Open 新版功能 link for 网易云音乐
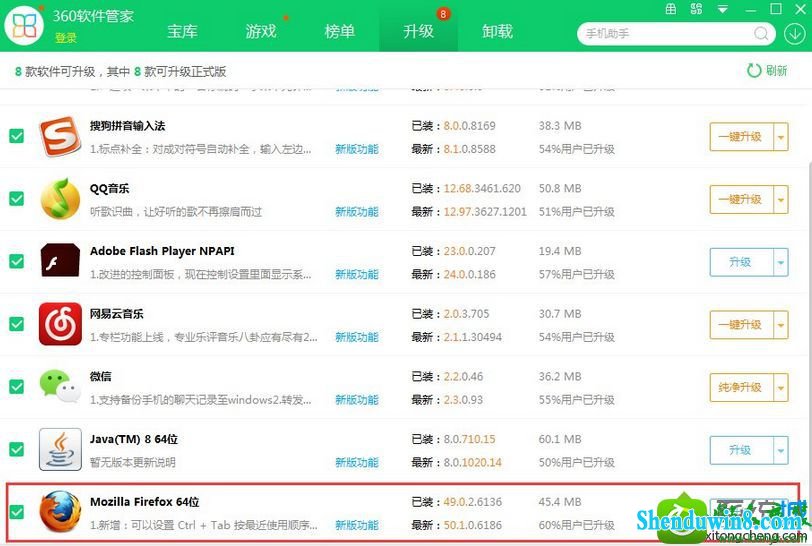This screenshot has width=812, height=546. pyautogui.click(x=357, y=337)
